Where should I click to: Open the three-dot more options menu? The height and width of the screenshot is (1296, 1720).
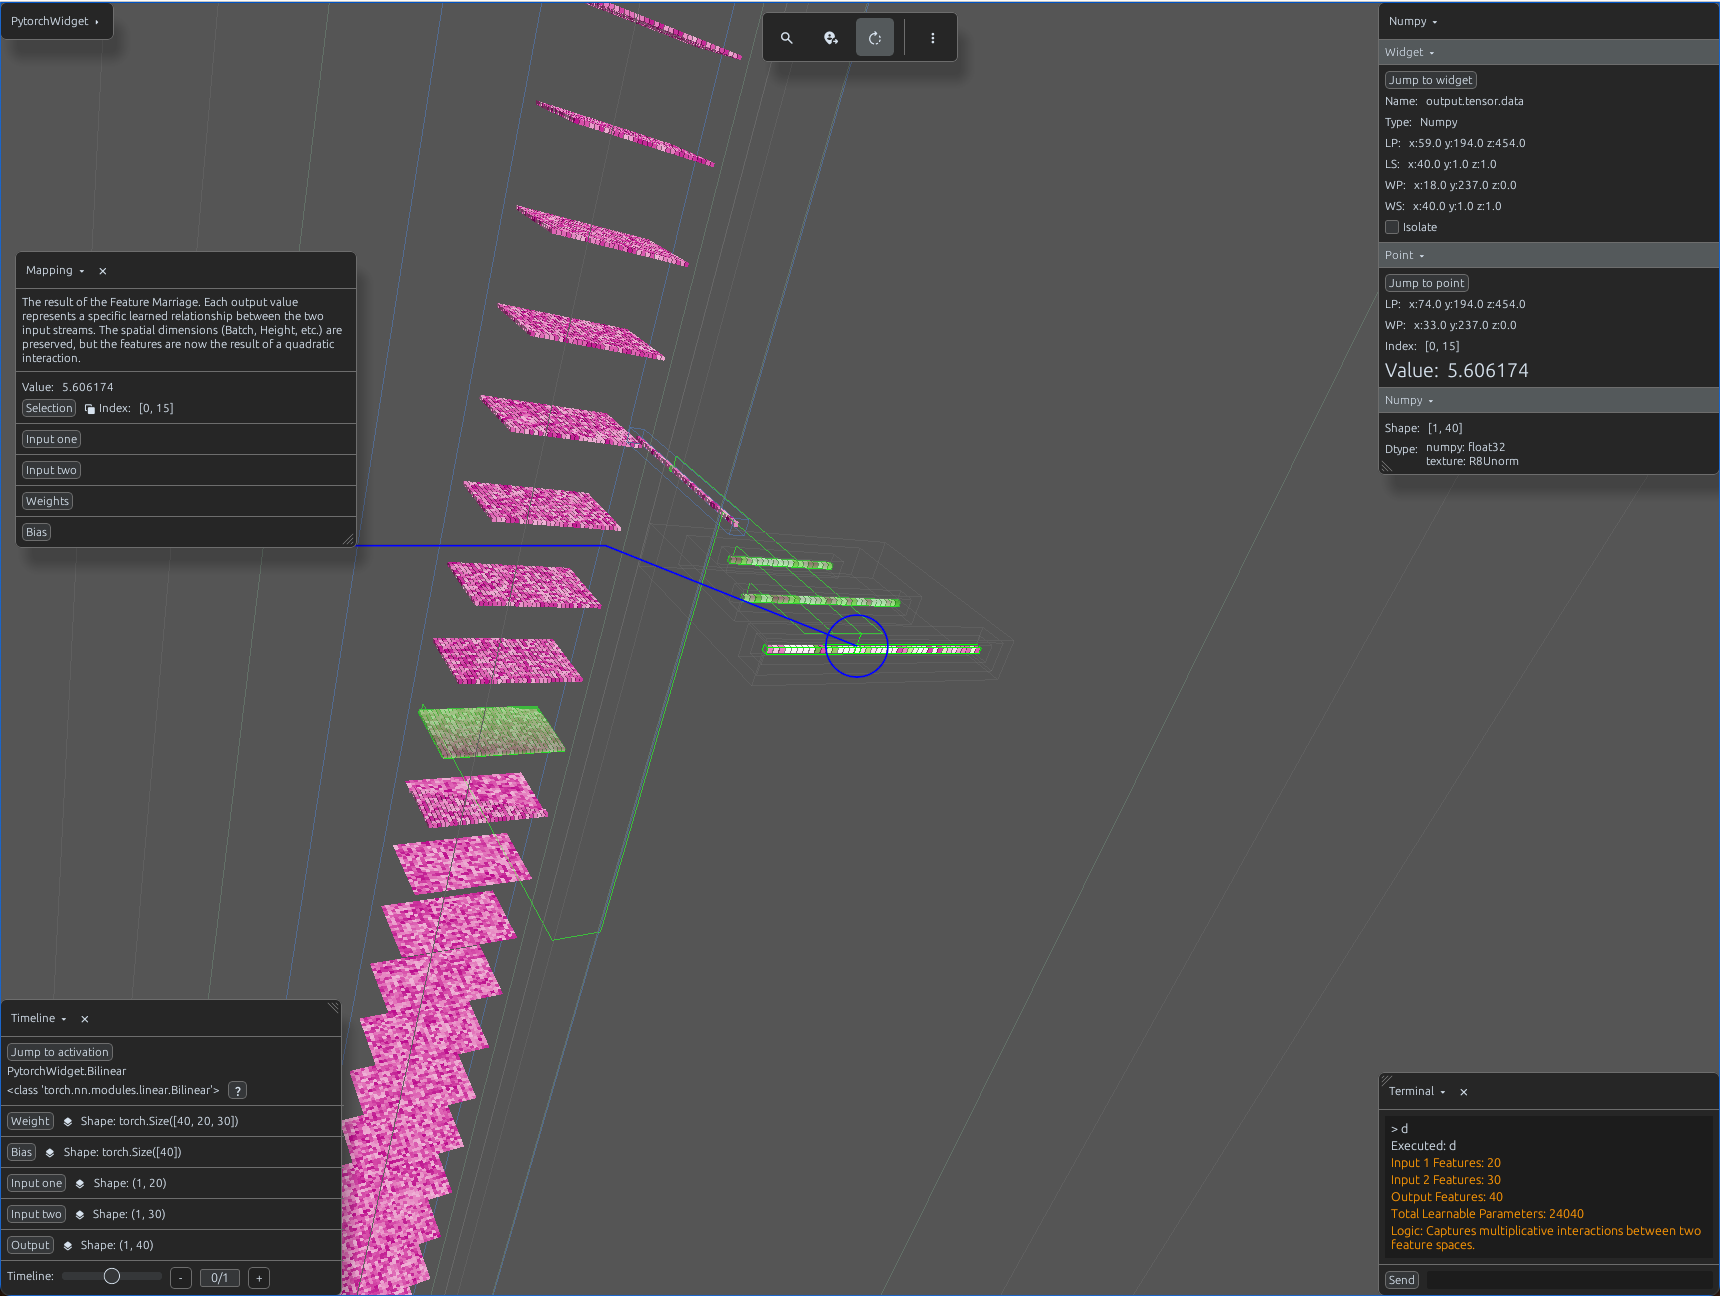[933, 38]
